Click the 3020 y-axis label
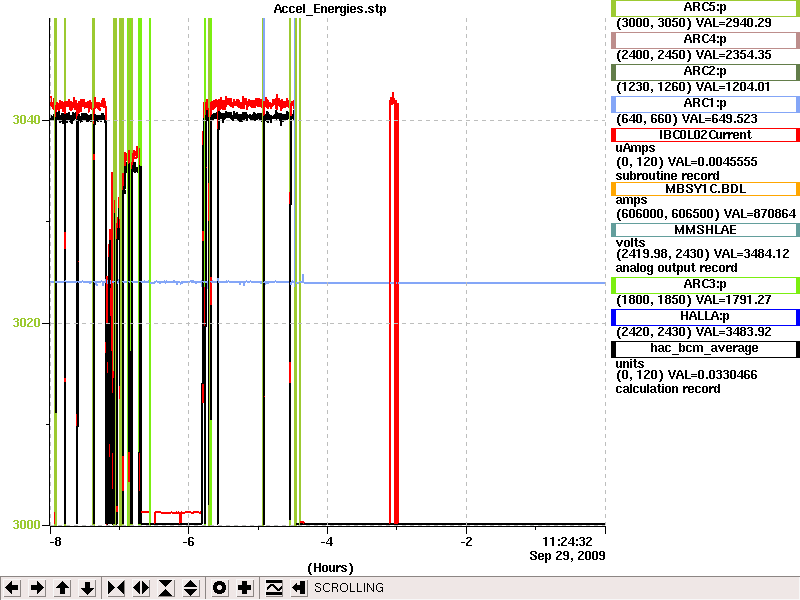 click(26, 323)
